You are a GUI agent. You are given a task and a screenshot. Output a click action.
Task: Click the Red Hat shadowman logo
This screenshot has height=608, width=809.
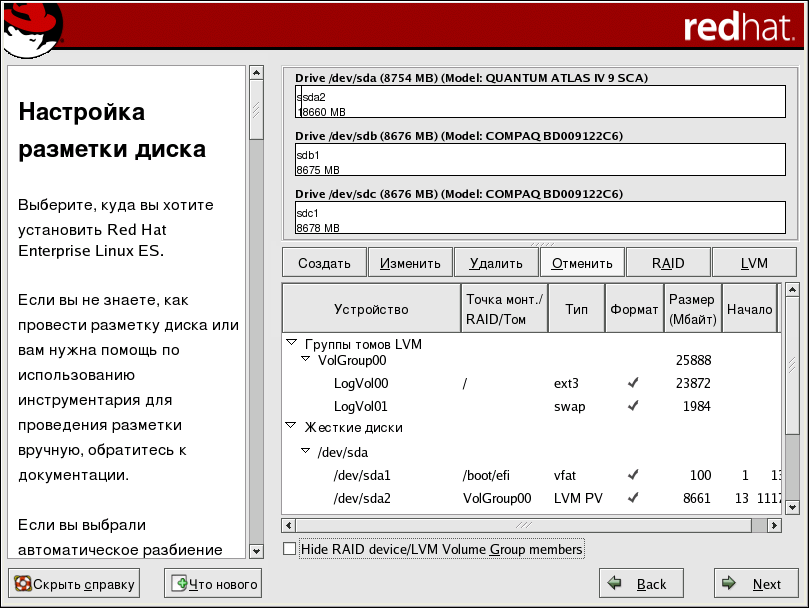28,28
